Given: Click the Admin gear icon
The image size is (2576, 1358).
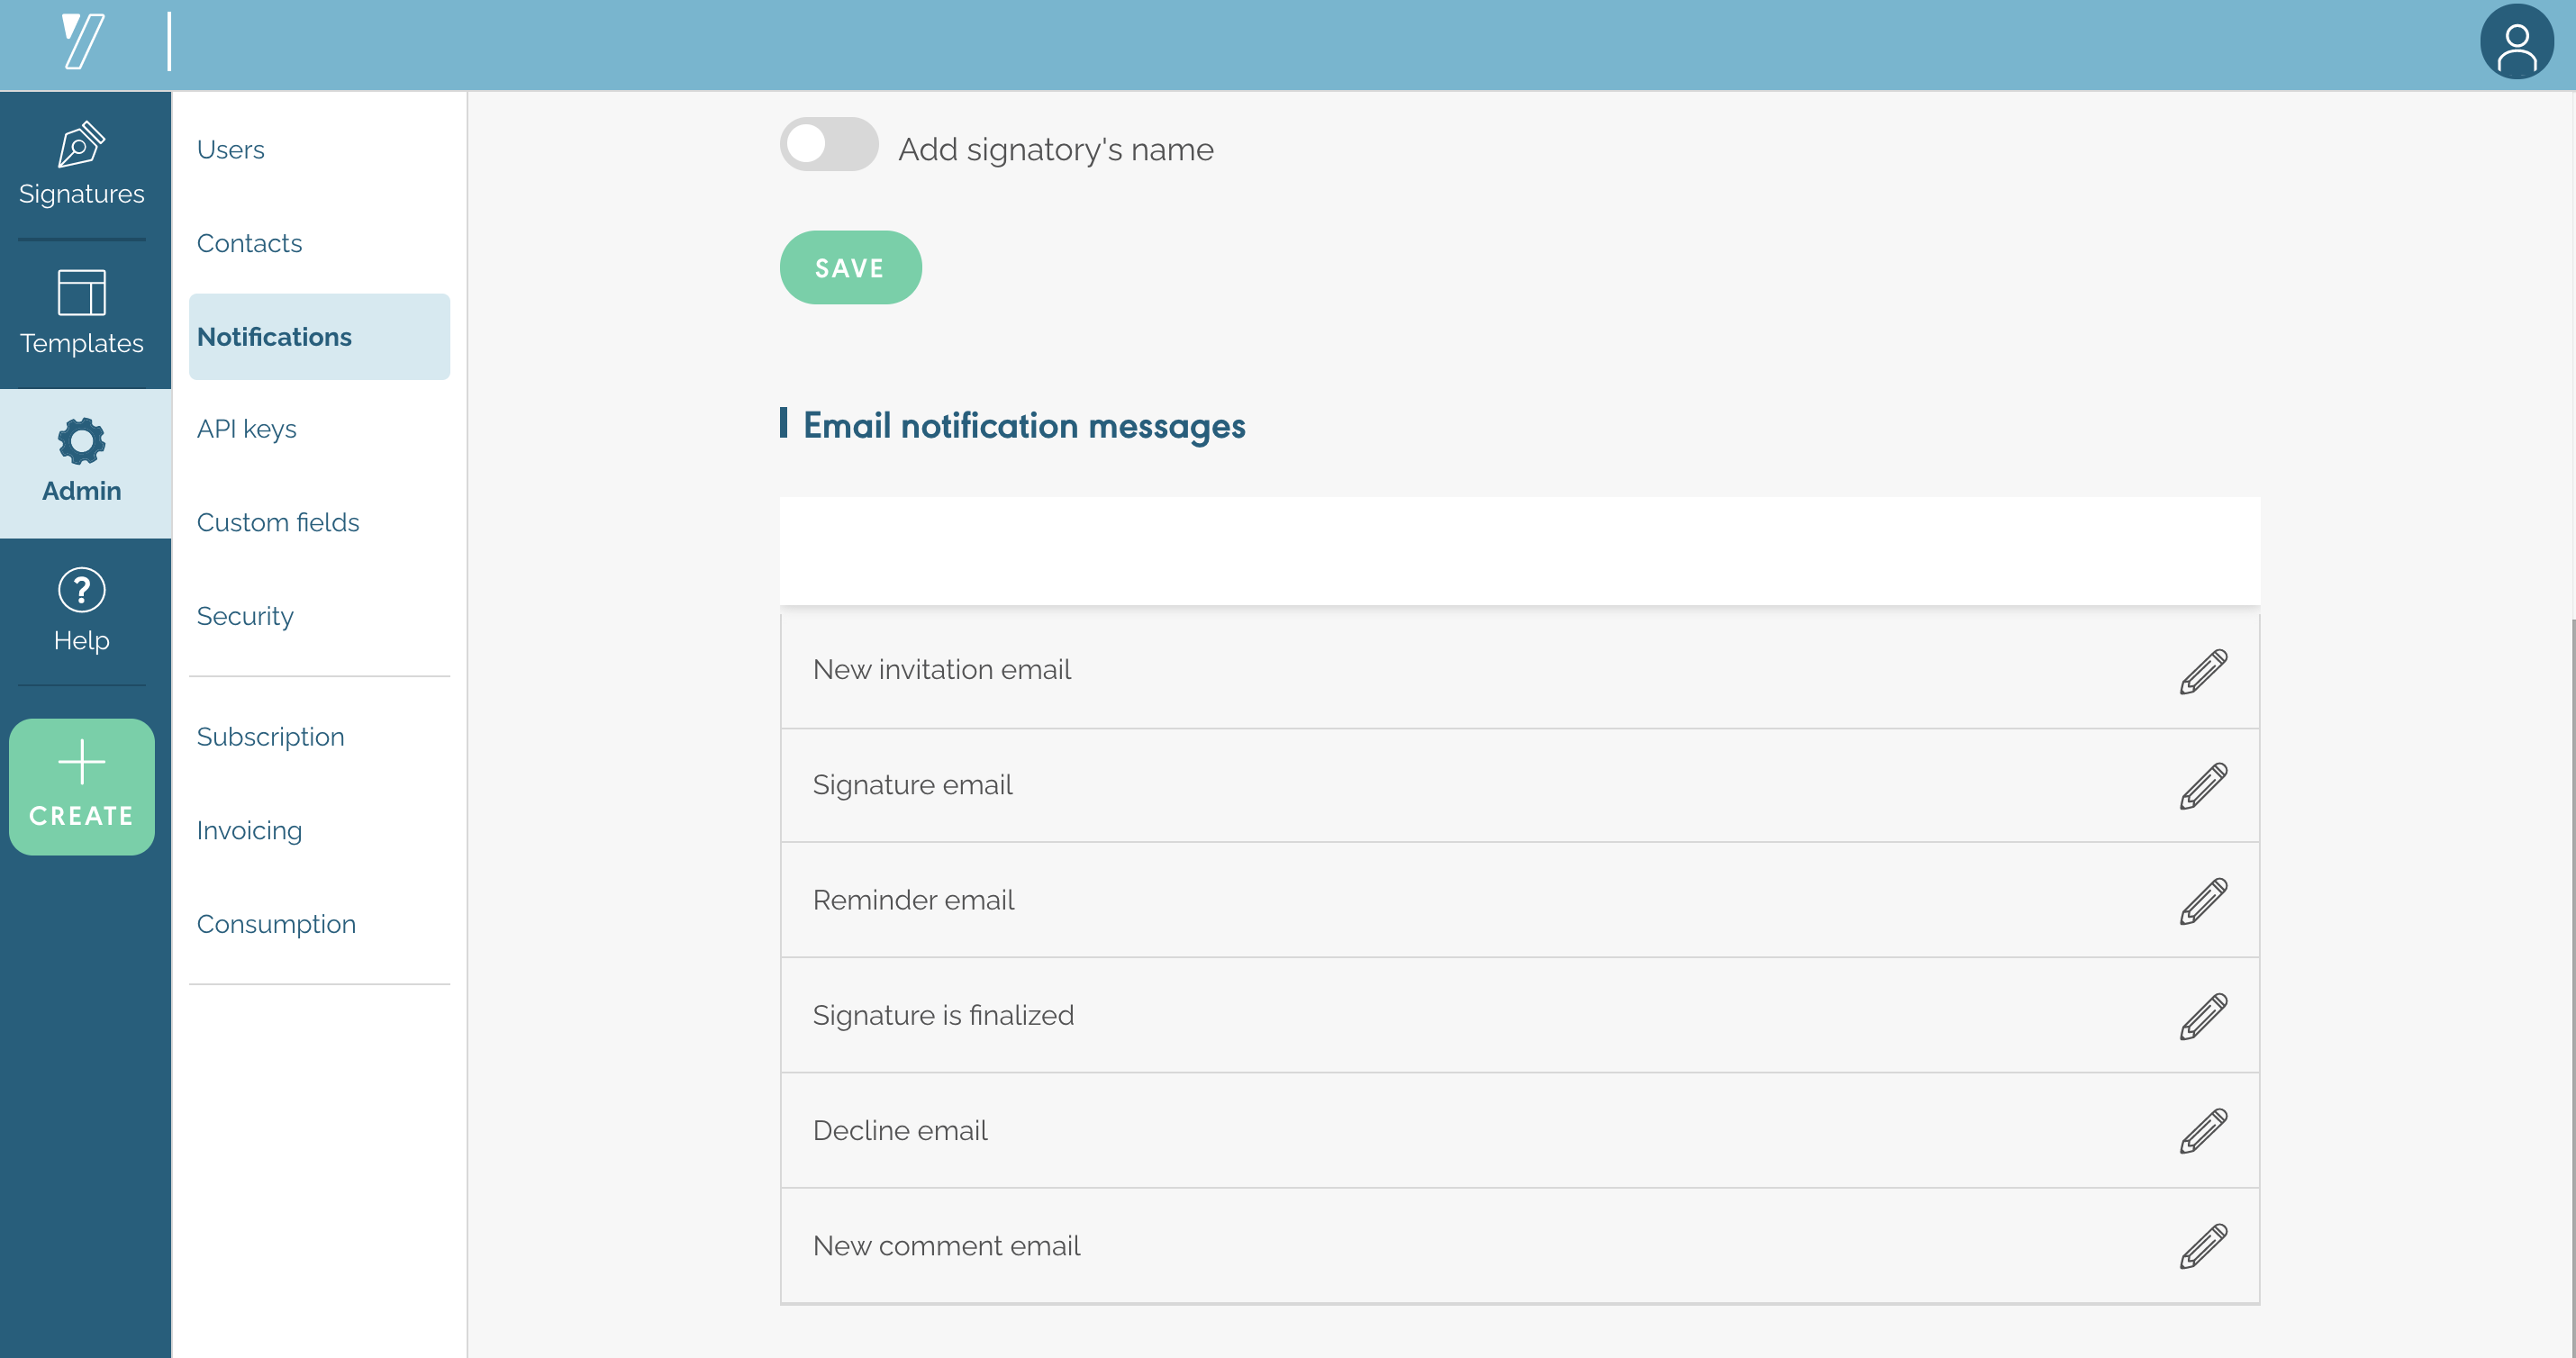Looking at the screenshot, I should [81, 441].
